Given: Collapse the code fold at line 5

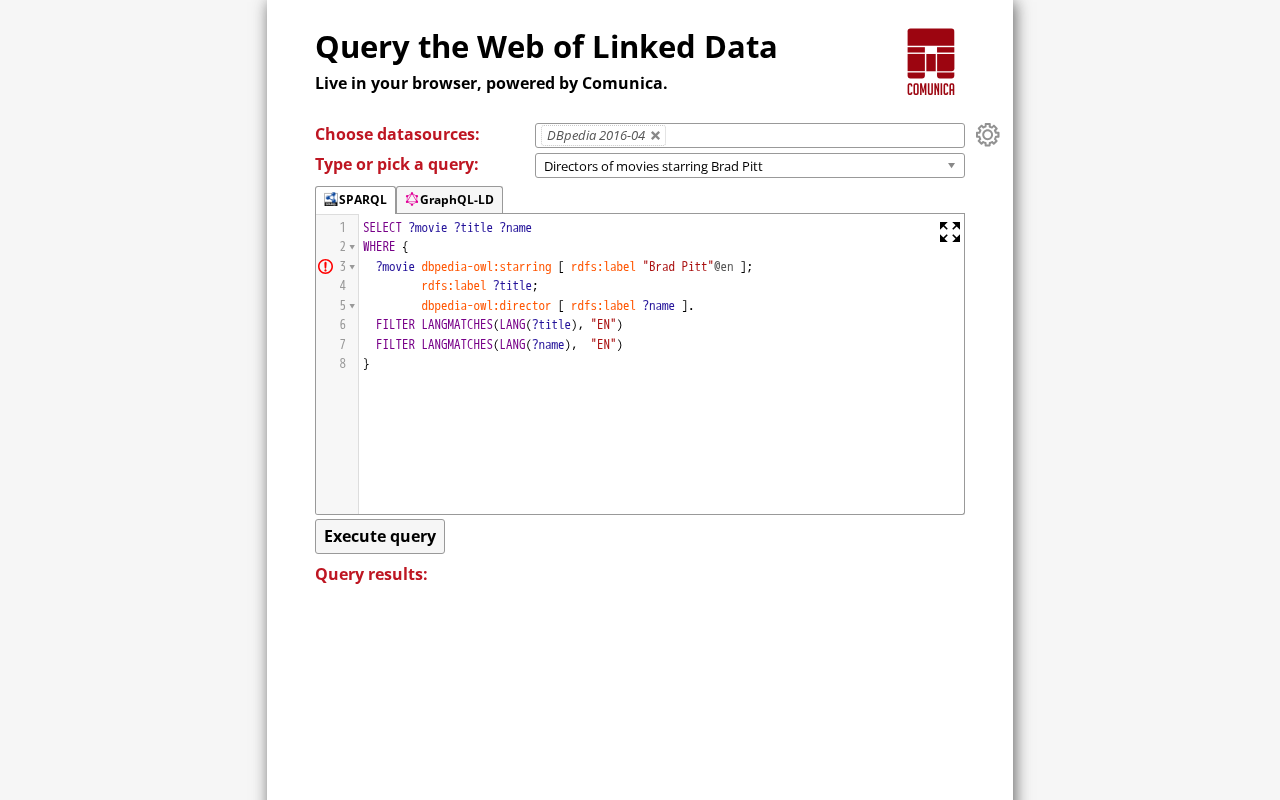Looking at the screenshot, I should (352, 306).
